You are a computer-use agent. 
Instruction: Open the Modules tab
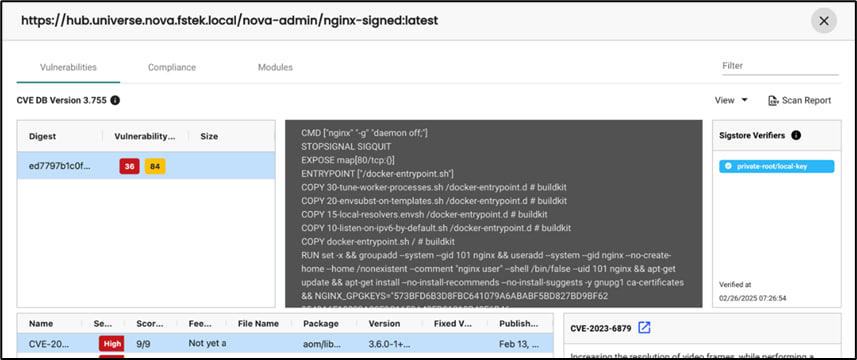pyautogui.click(x=275, y=67)
